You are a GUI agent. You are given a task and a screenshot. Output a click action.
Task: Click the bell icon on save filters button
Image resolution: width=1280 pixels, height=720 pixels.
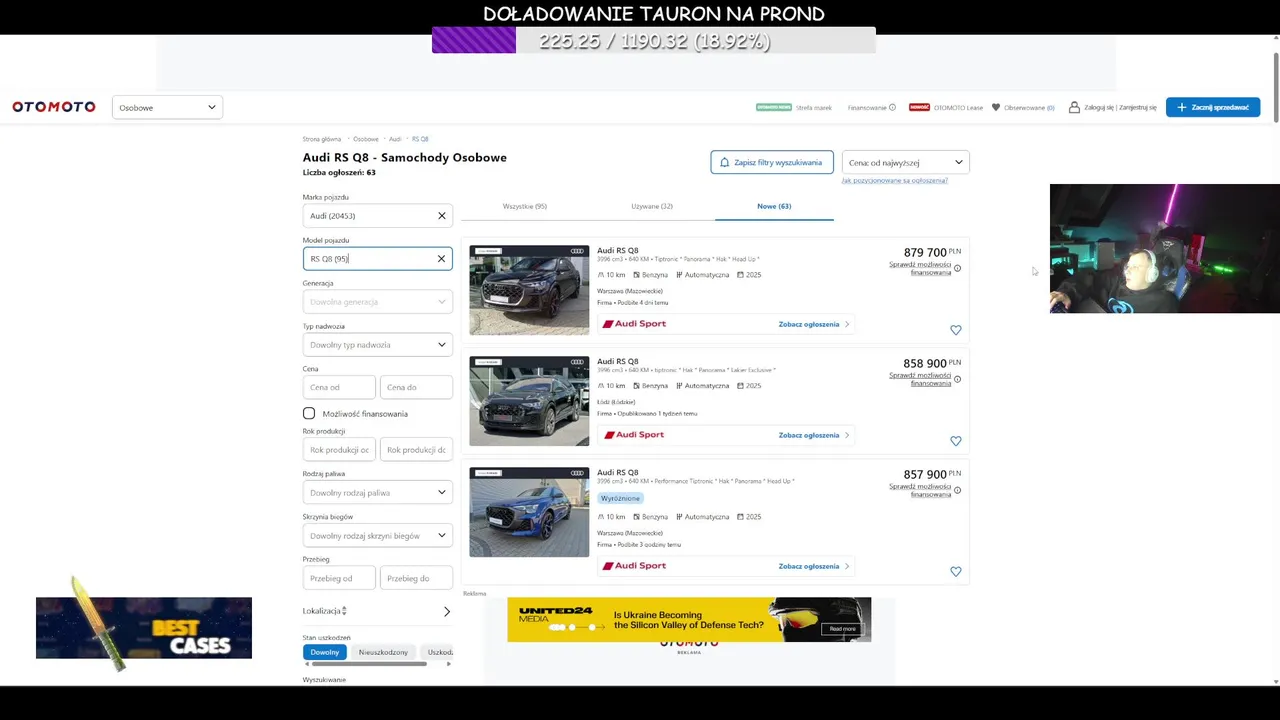click(x=725, y=162)
